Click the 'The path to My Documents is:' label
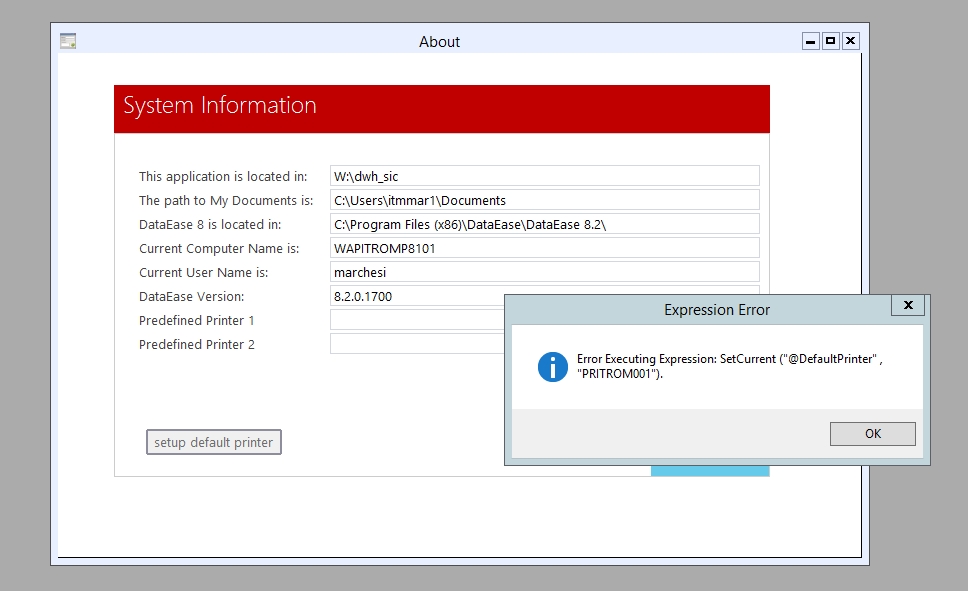 click(x=226, y=201)
